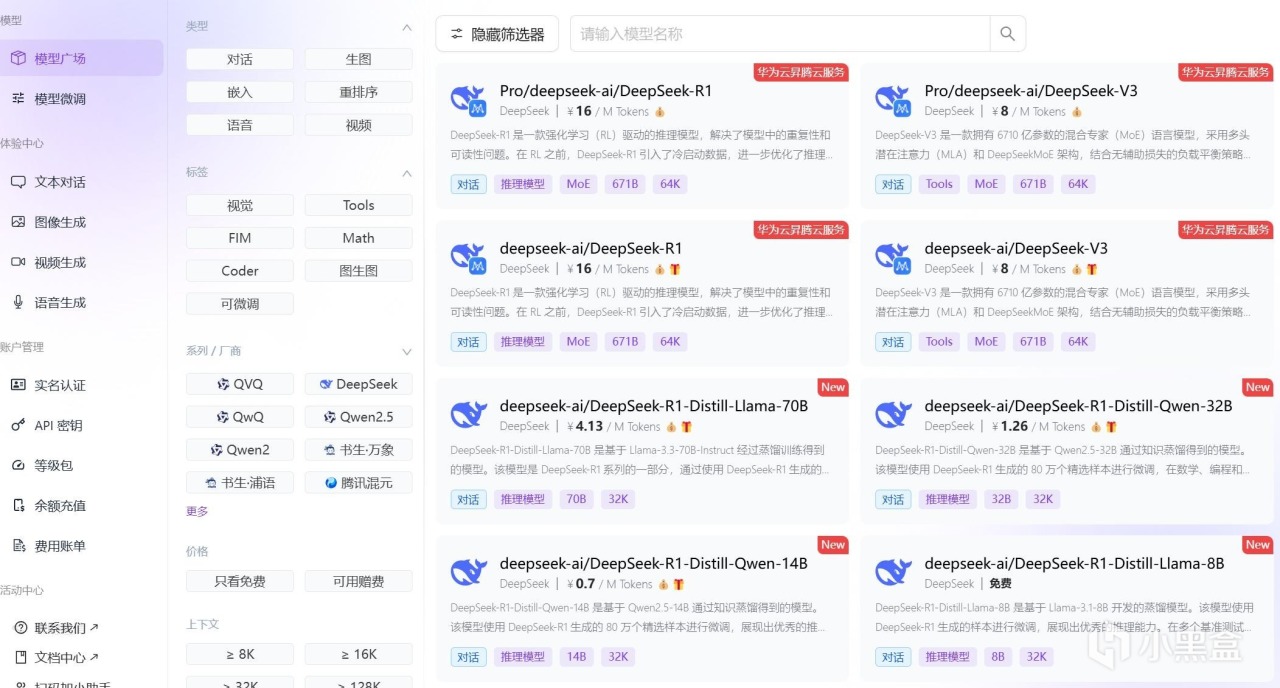Viewport: 1280px width, 688px height.
Task: Click the 请输入模型名称 search field
Action: pos(780,34)
